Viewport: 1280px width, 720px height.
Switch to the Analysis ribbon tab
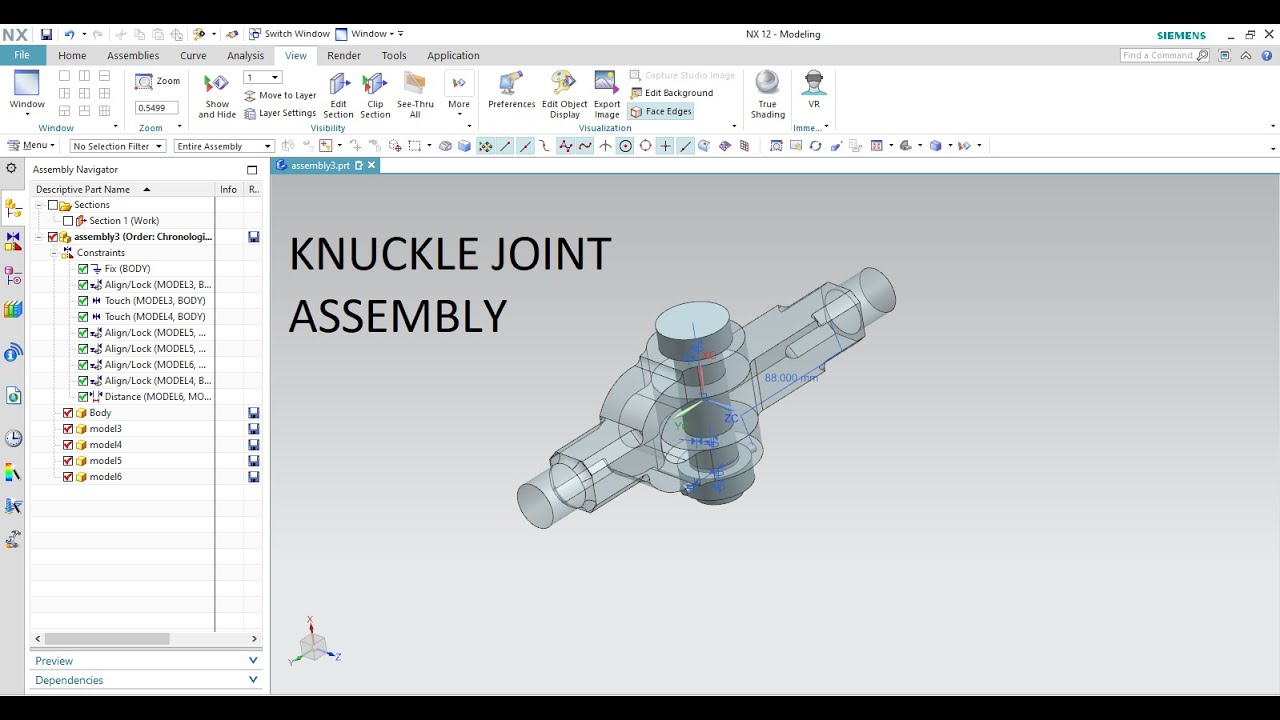[x=245, y=56]
